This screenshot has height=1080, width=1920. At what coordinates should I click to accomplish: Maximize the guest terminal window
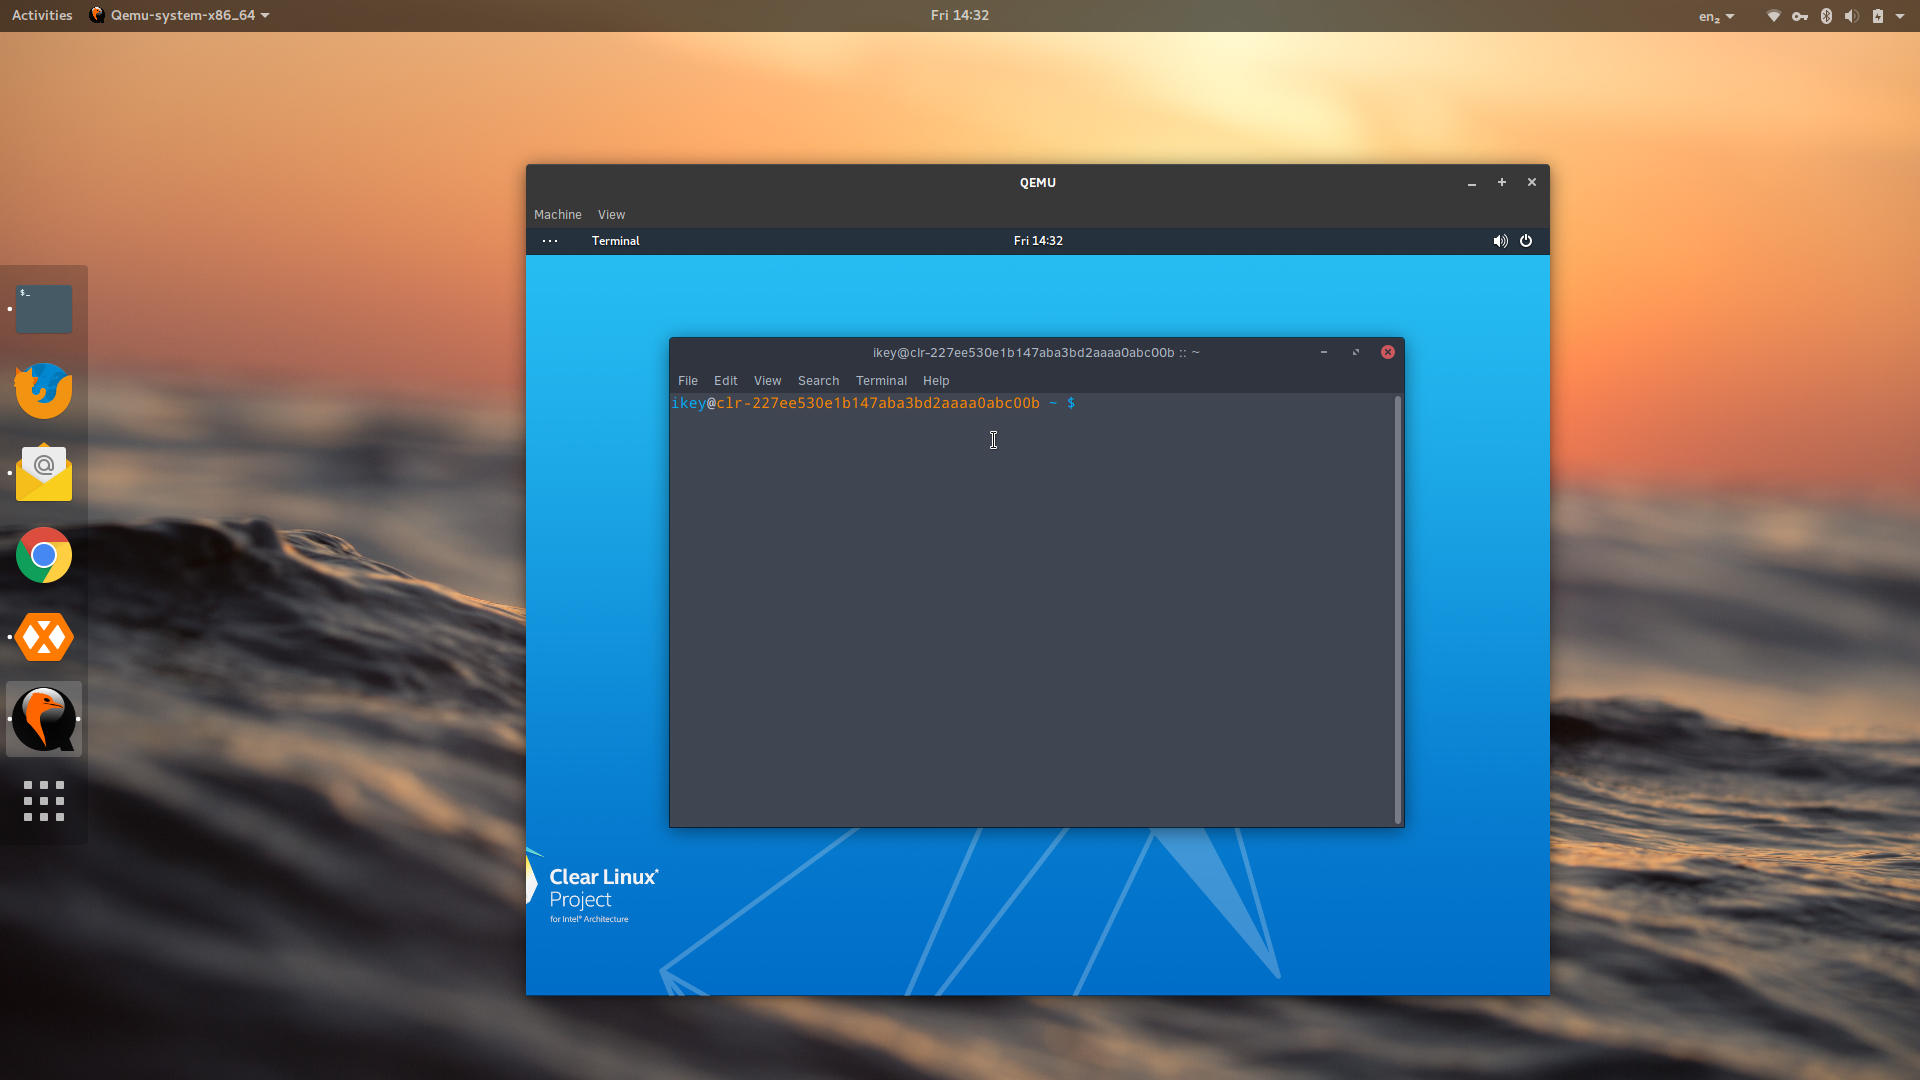click(x=1356, y=352)
